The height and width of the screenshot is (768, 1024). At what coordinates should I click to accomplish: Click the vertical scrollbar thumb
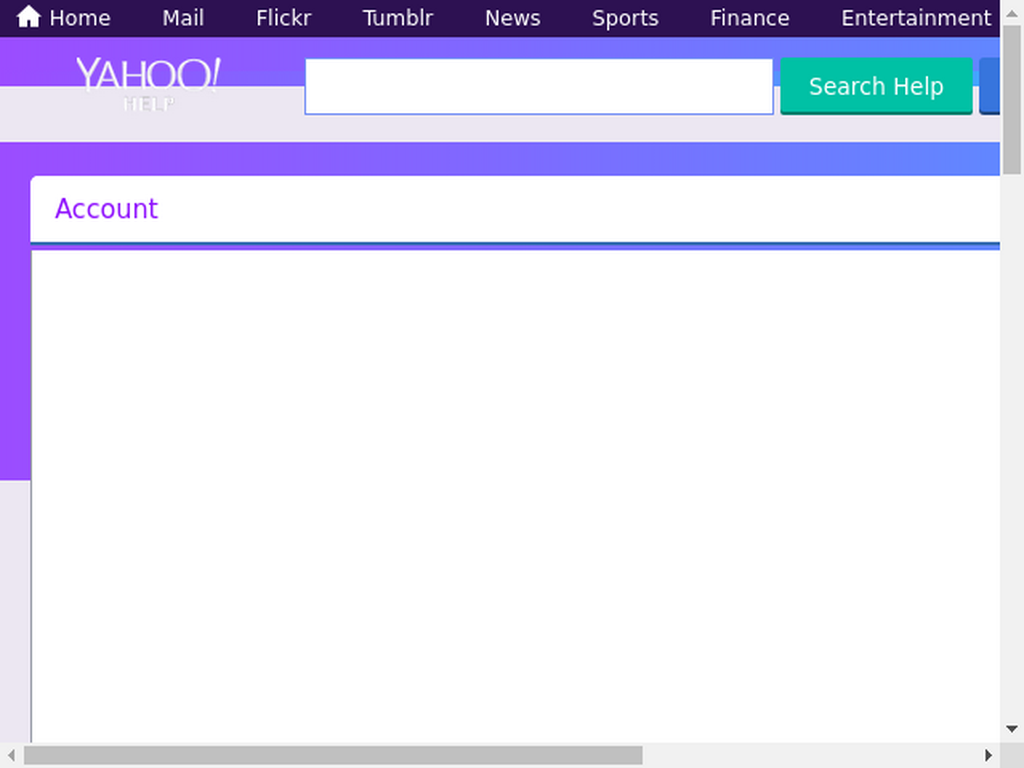(1012, 99)
